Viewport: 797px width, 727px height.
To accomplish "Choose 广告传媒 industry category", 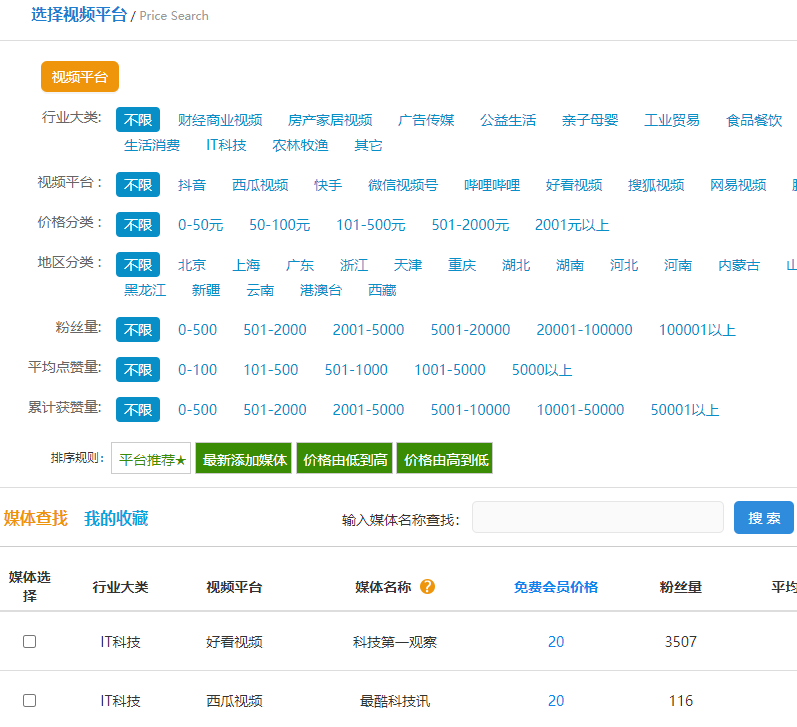I will 426,120.
